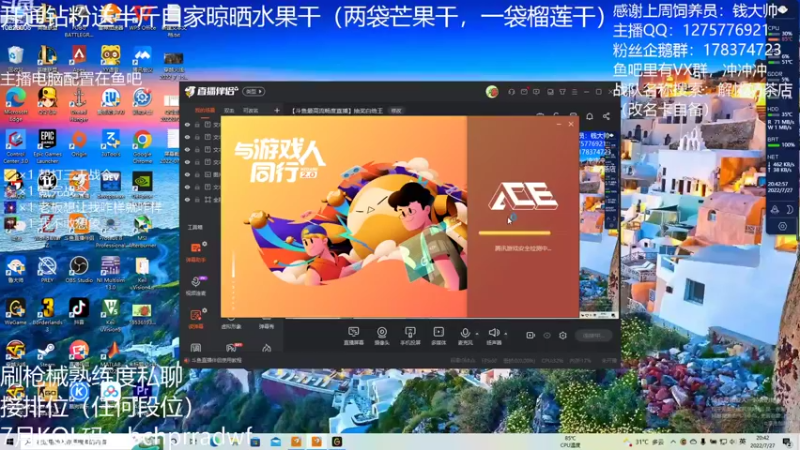This screenshot has height=450, width=800.
Task: Click the yellow ACE loading progress bar
Action: [x=514, y=233]
